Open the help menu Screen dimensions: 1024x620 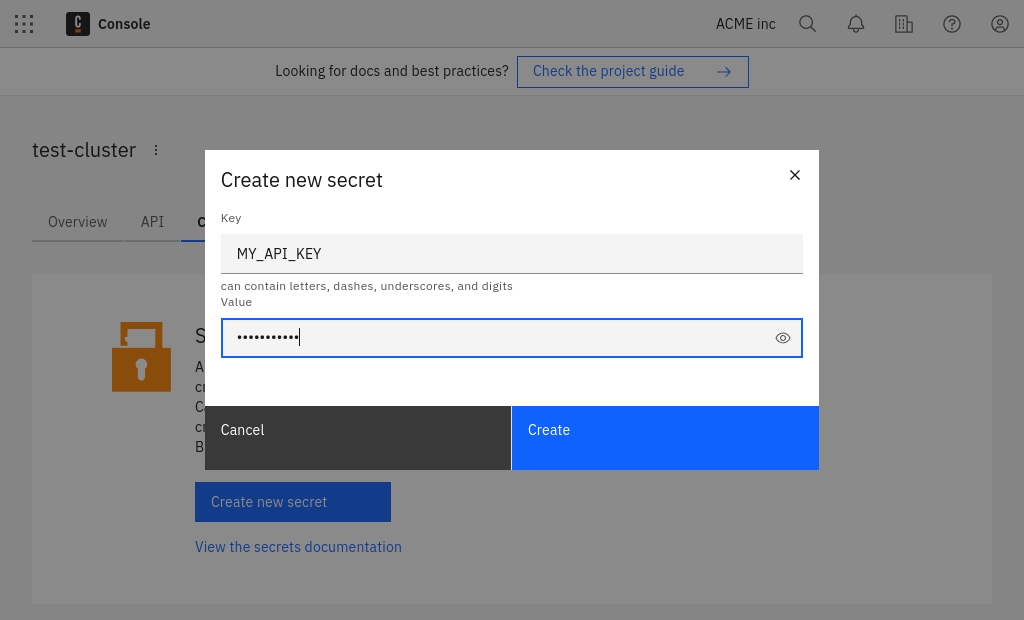(x=951, y=23)
